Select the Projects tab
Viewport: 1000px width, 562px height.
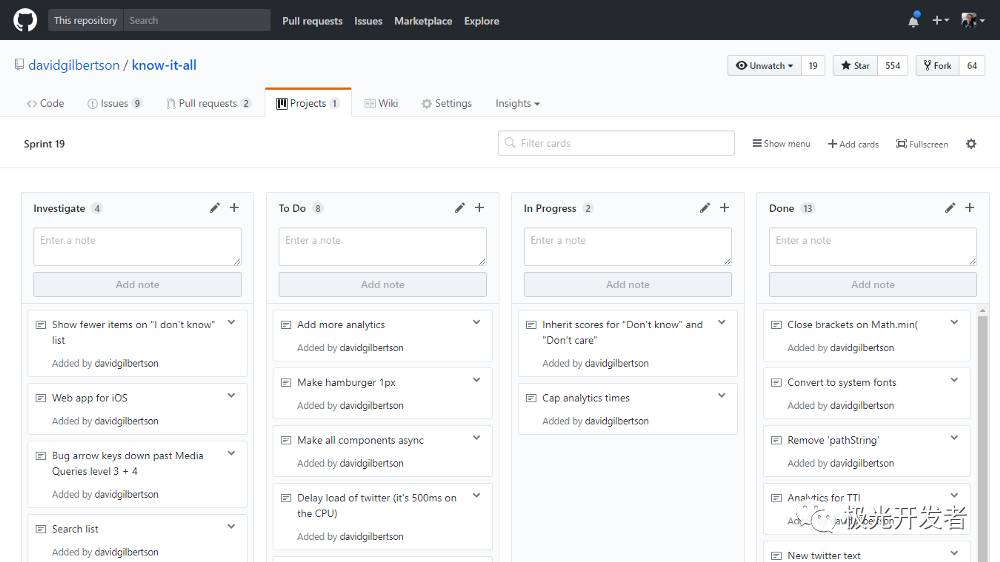click(x=307, y=103)
